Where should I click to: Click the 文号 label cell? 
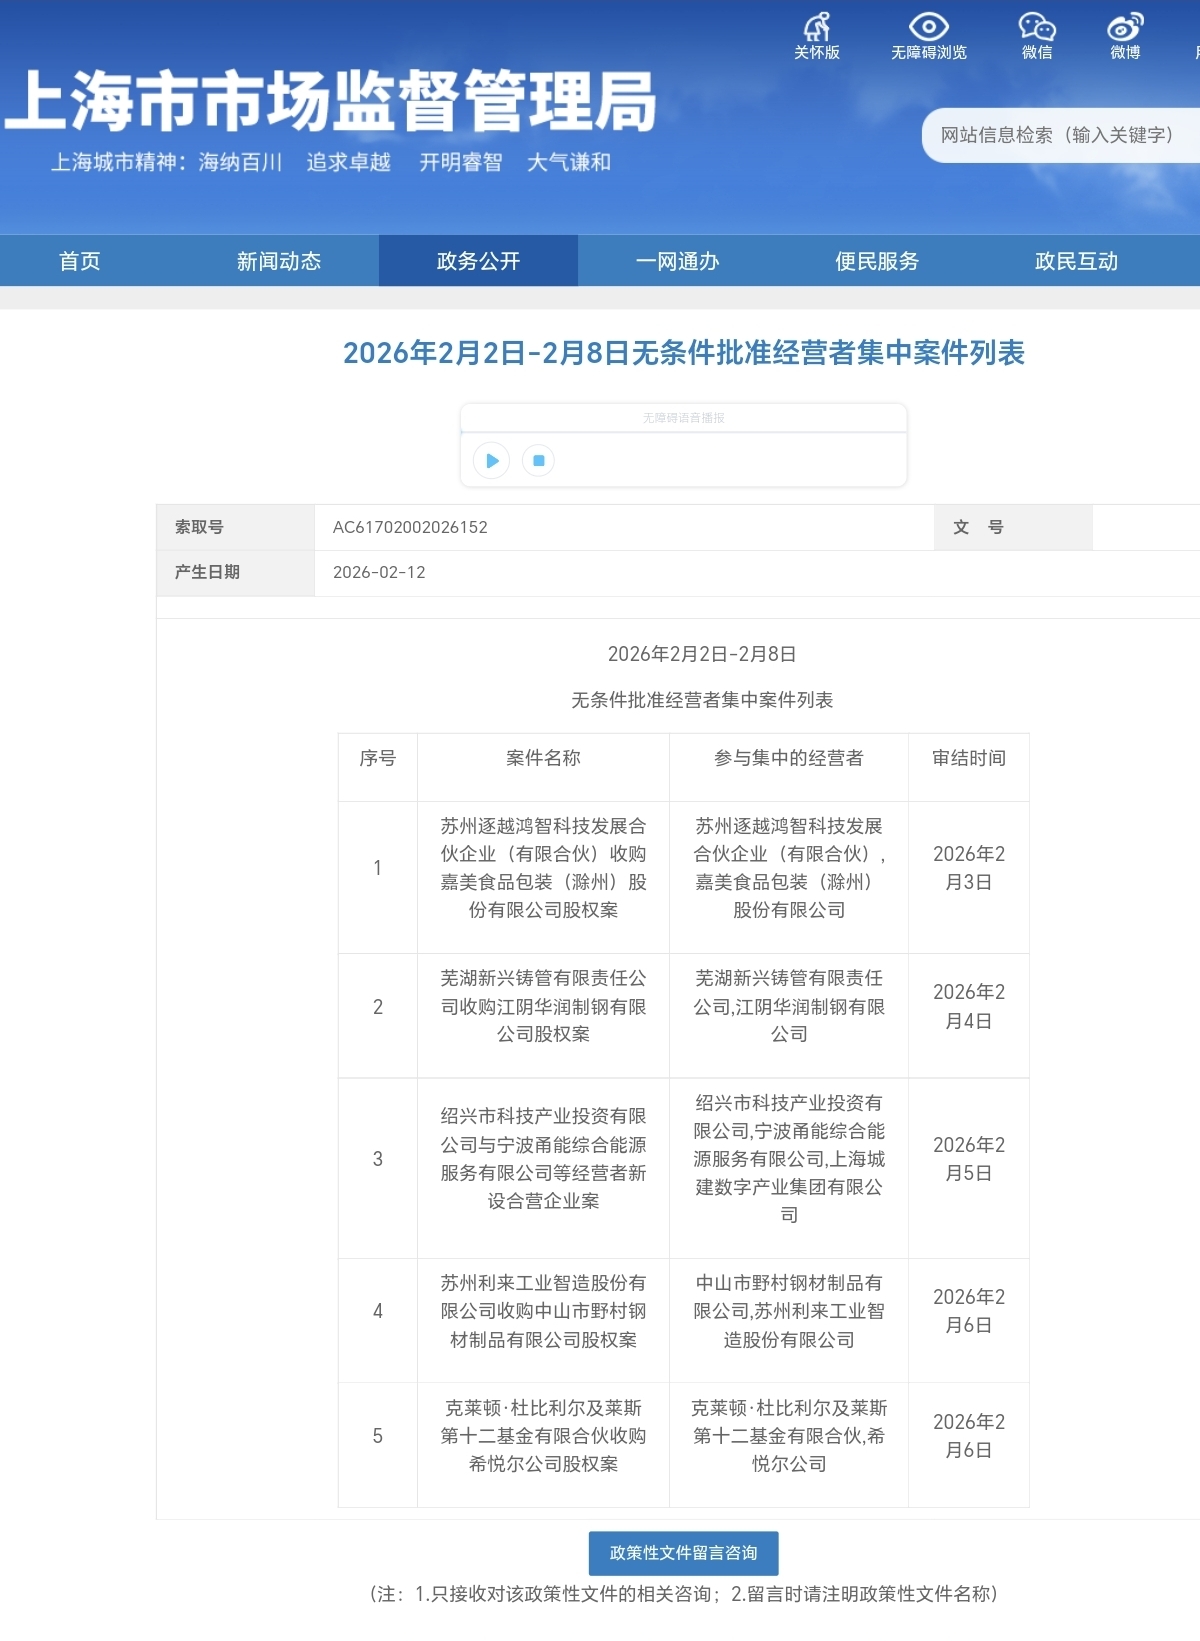[1013, 527]
